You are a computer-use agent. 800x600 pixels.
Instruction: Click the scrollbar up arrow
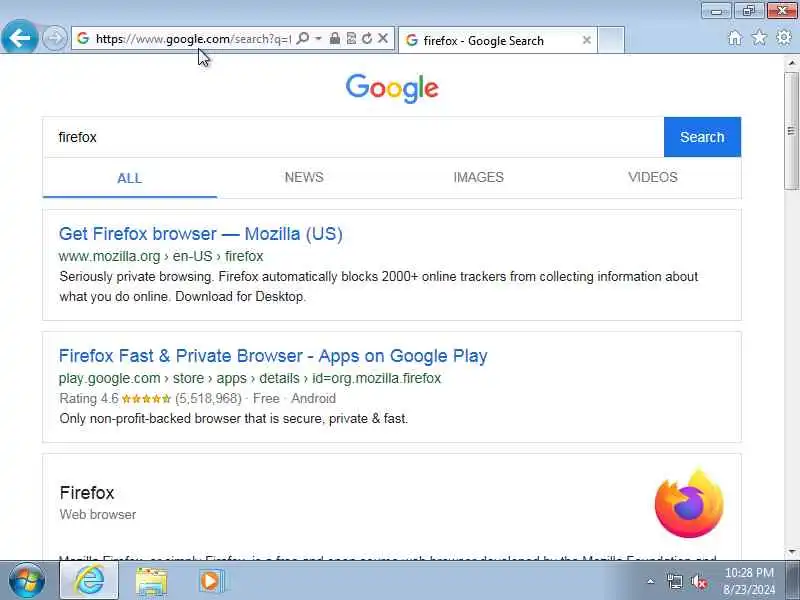[x=792, y=63]
